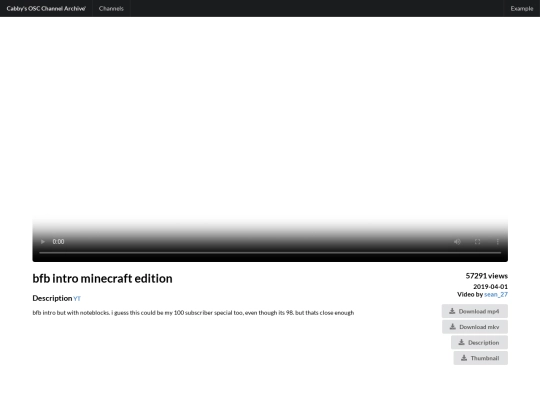Click the Description heading
Screen dimensions: 540x405
click(52, 298)
